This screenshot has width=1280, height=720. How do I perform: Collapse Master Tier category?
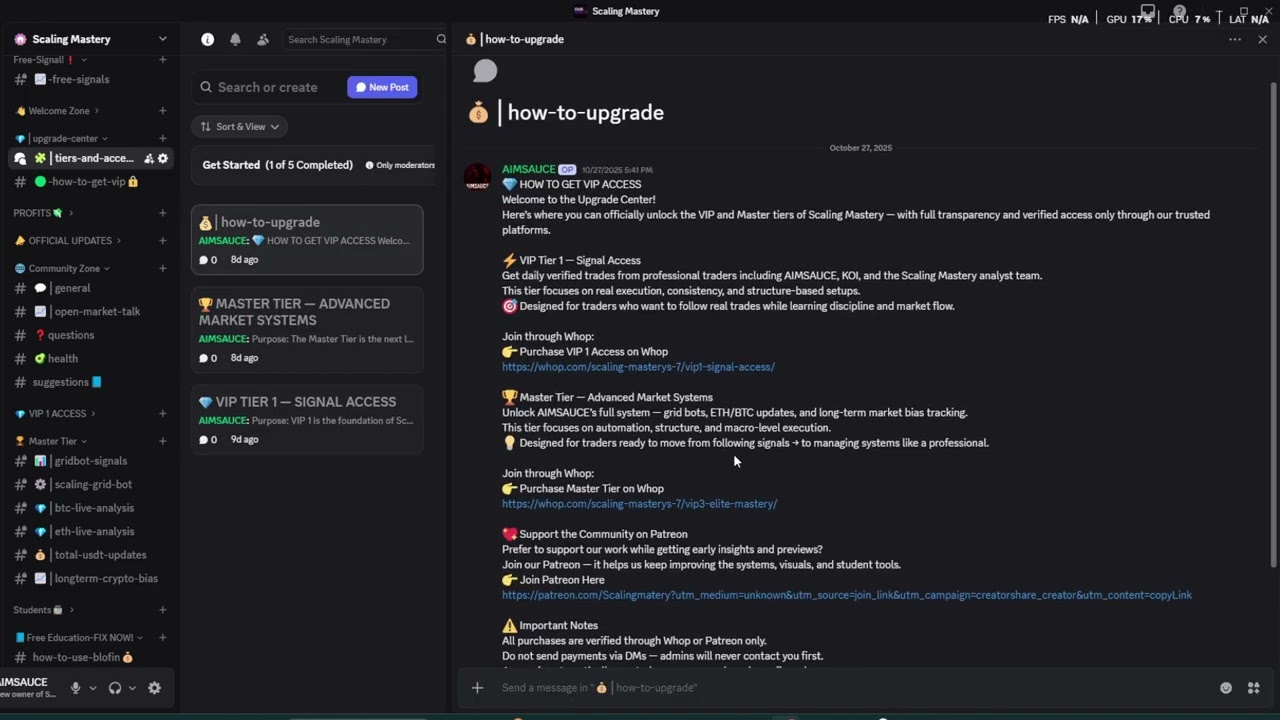(x=51, y=441)
